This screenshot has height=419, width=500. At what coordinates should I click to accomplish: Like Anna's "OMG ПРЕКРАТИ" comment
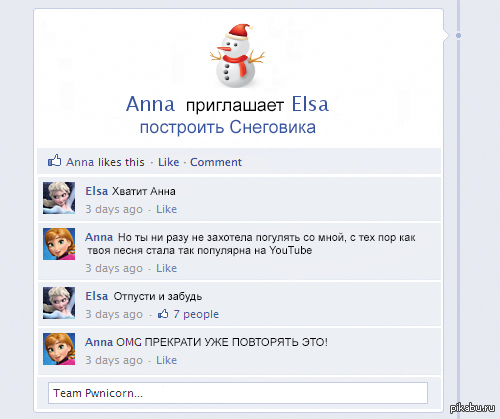pyautogui.click(x=166, y=360)
